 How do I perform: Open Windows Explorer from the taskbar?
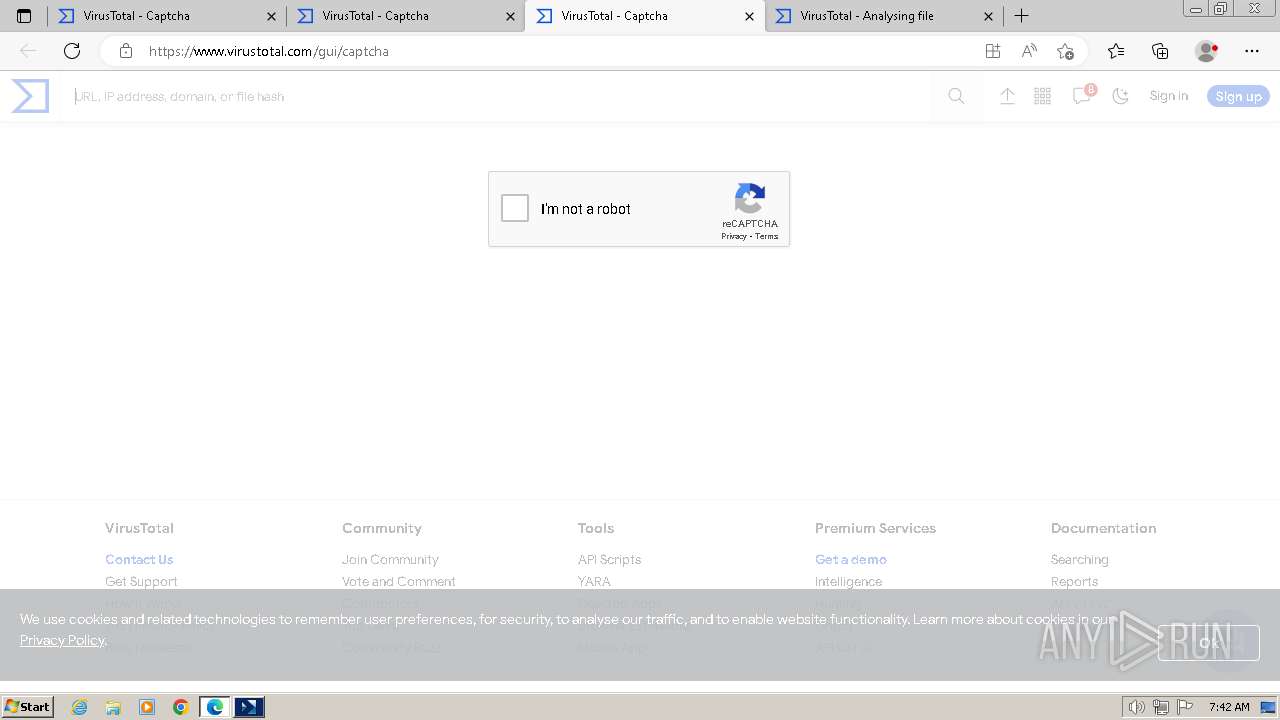tap(113, 707)
